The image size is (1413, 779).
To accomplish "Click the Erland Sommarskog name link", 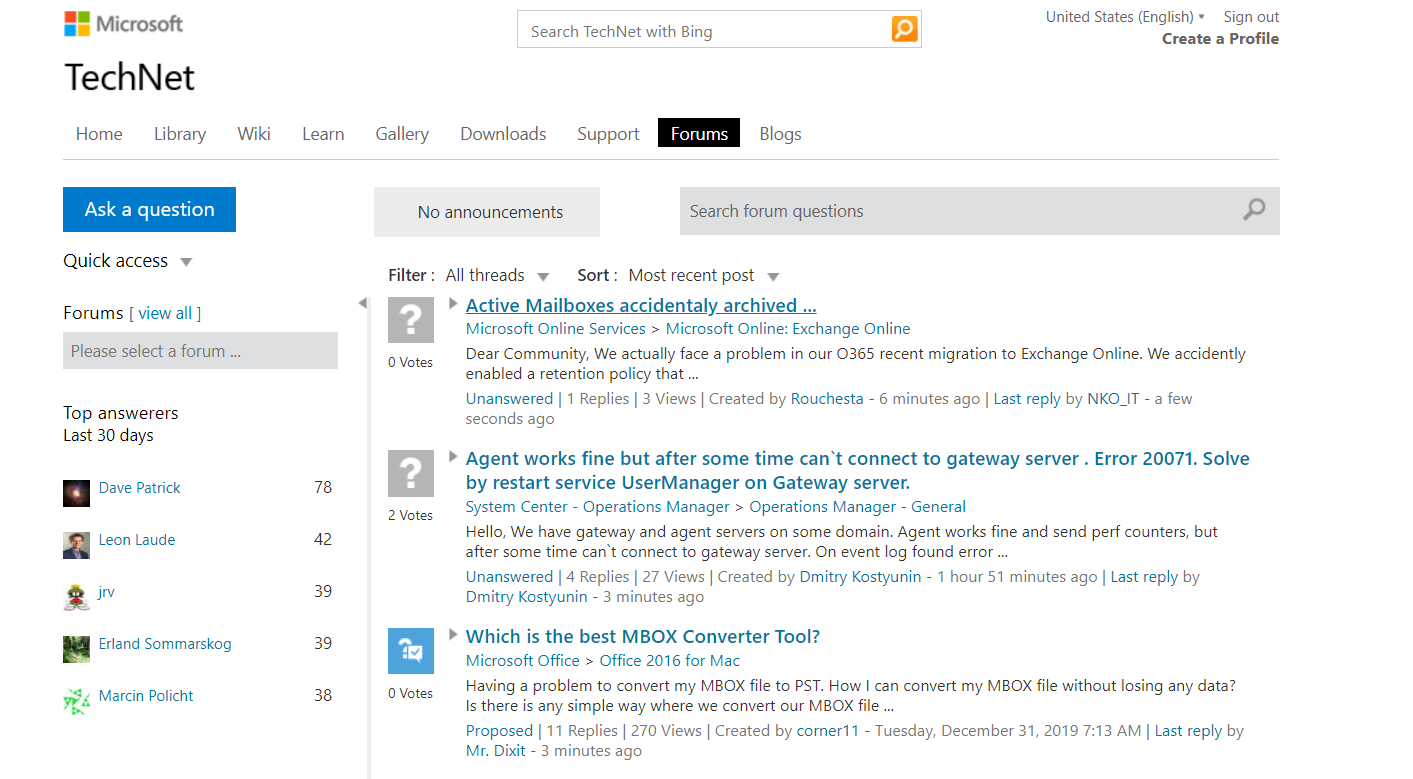I will point(165,643).
